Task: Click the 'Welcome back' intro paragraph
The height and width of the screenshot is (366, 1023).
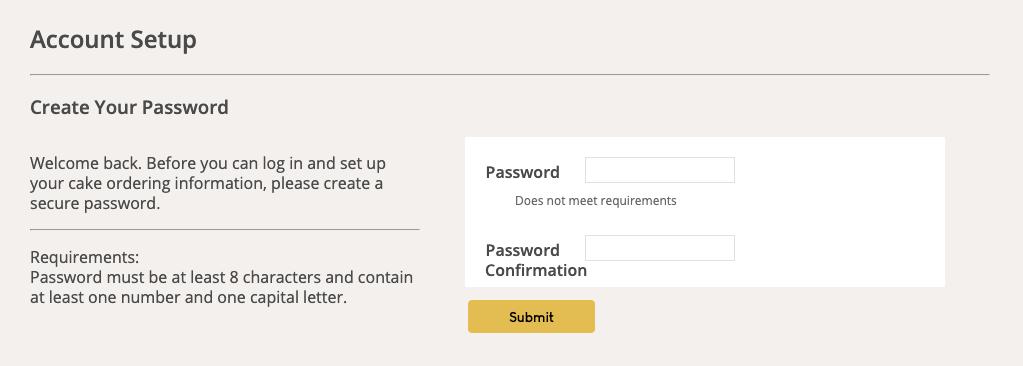Action: click(x=206, y=183)
